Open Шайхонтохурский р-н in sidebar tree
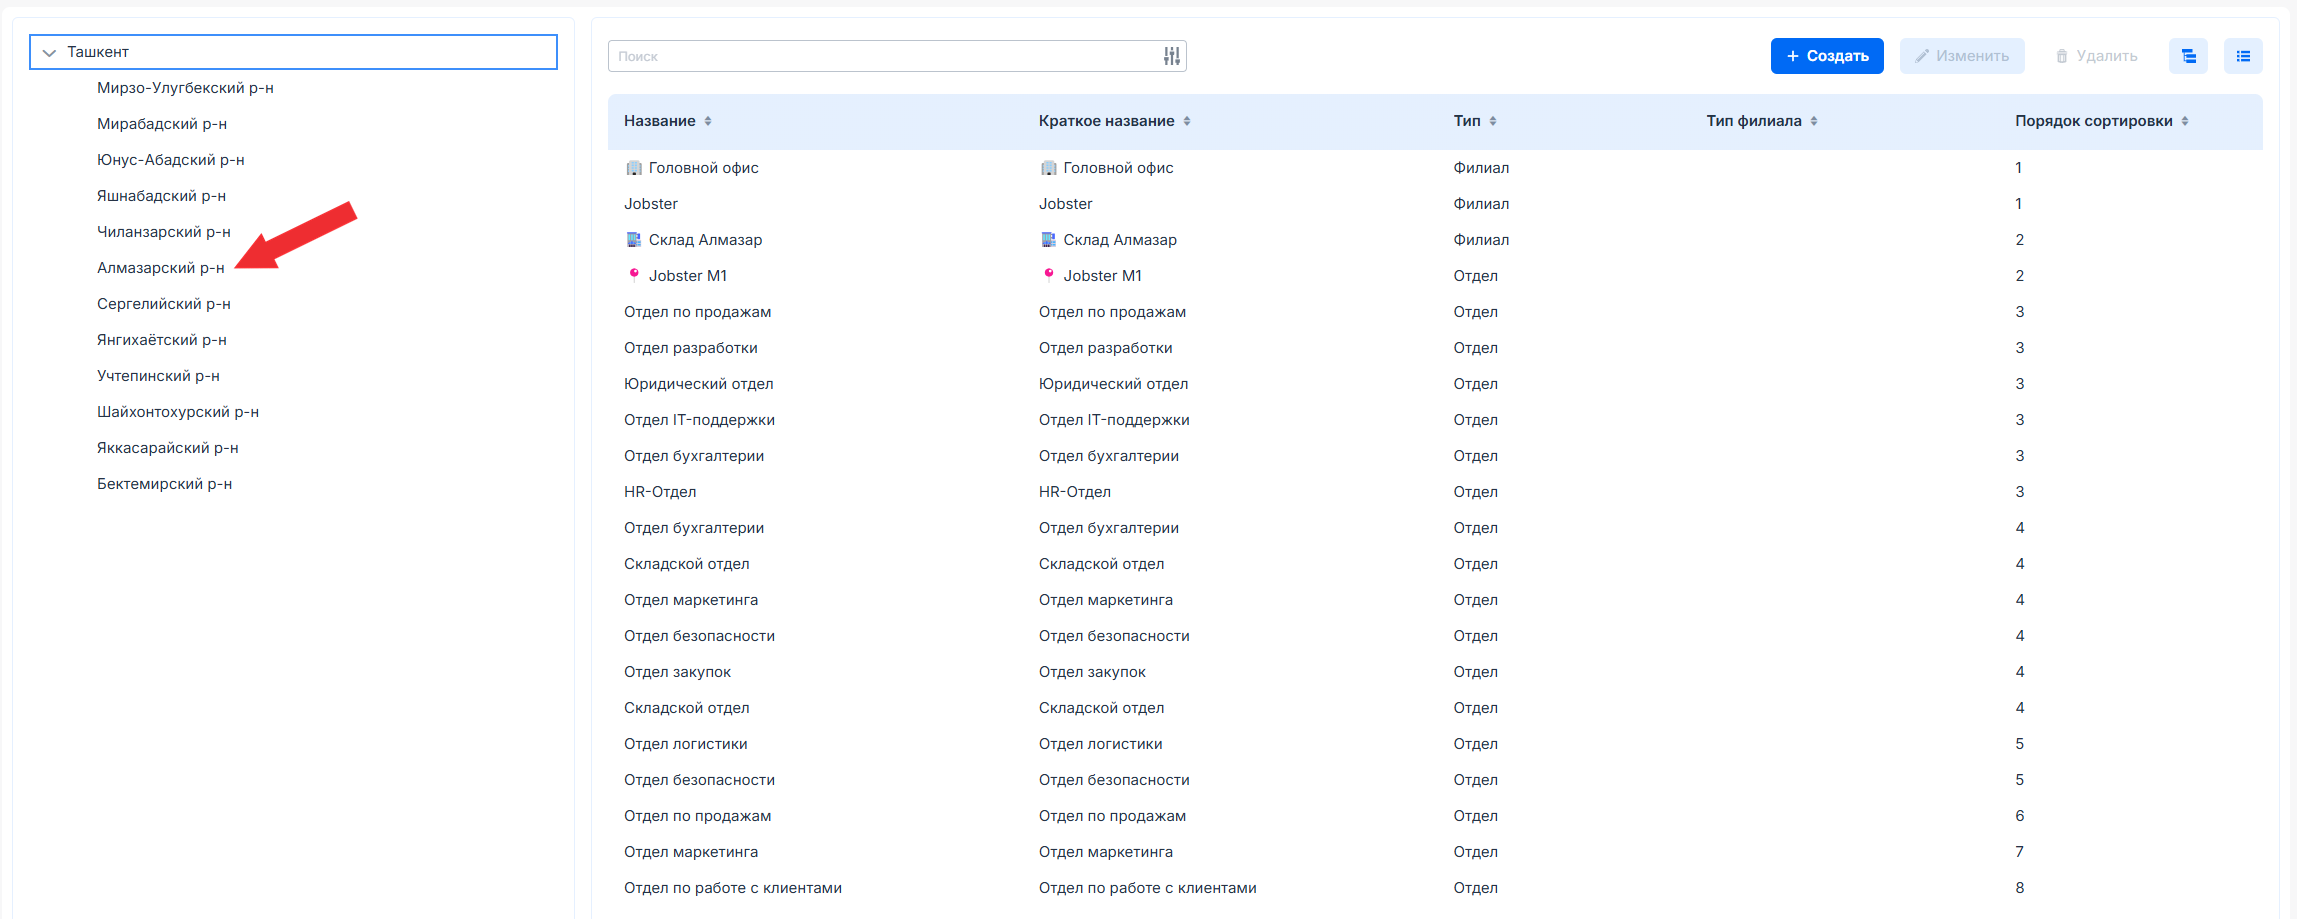Viewport: 2297px width, 919px height. 177,412
